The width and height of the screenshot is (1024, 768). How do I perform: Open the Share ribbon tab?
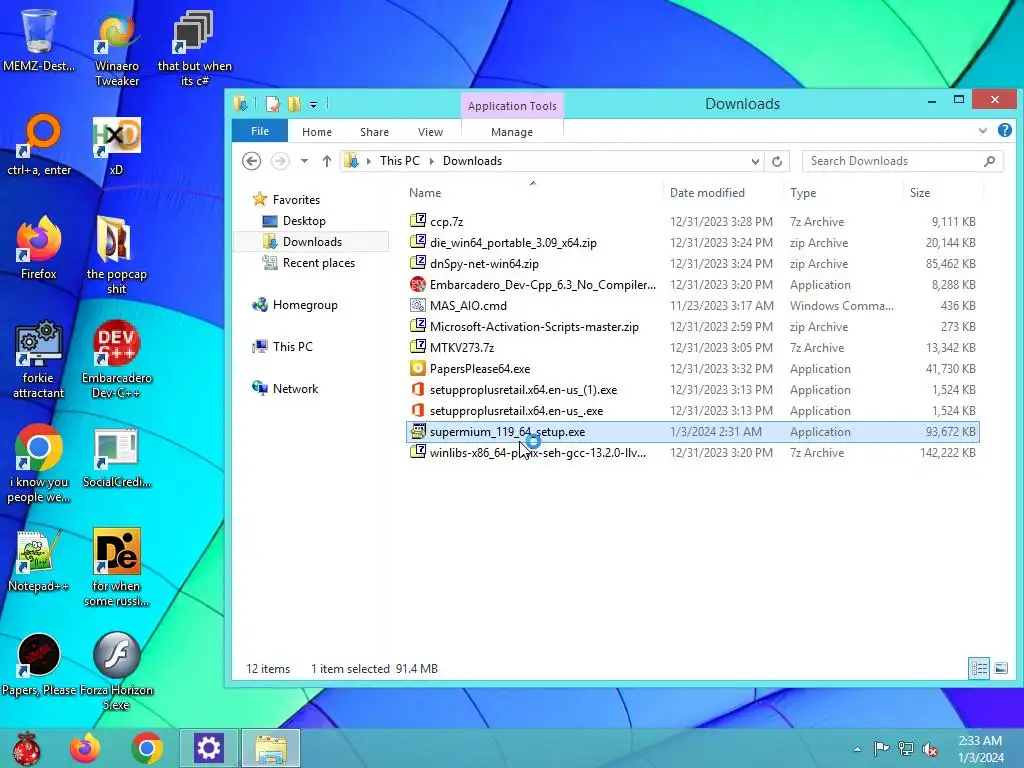(374, 132)
